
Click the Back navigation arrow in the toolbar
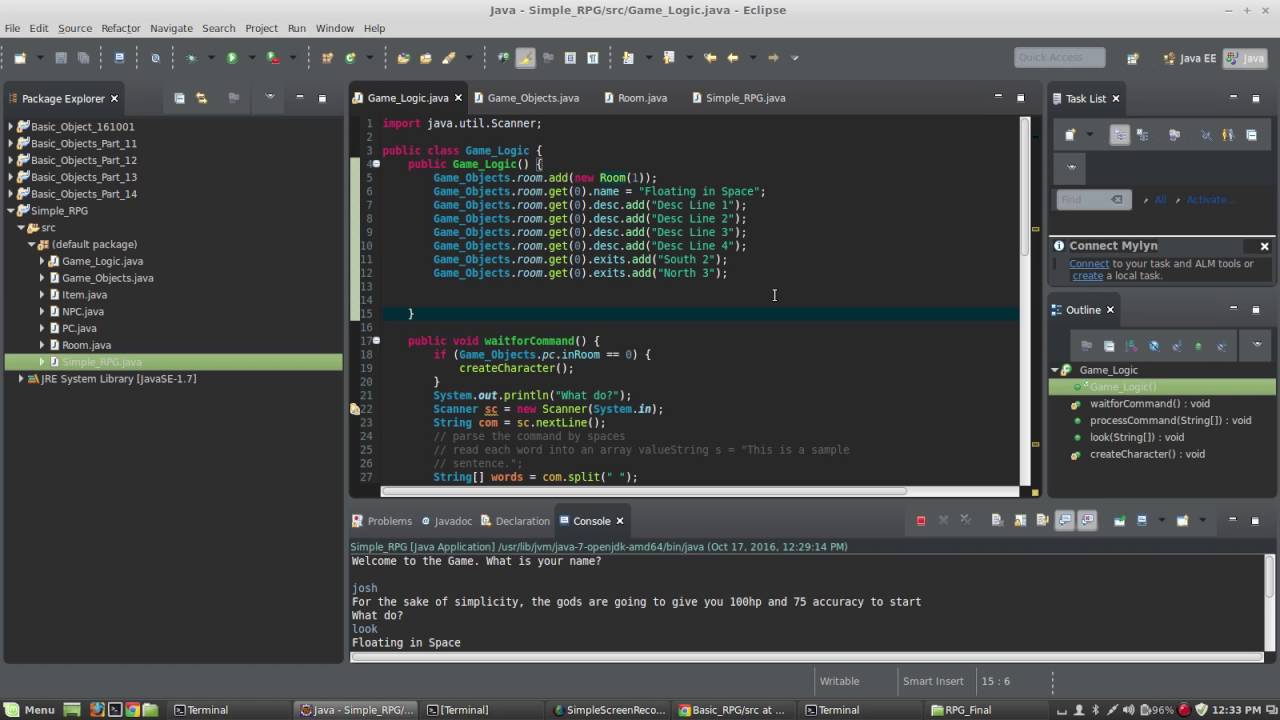coord(733,58)
